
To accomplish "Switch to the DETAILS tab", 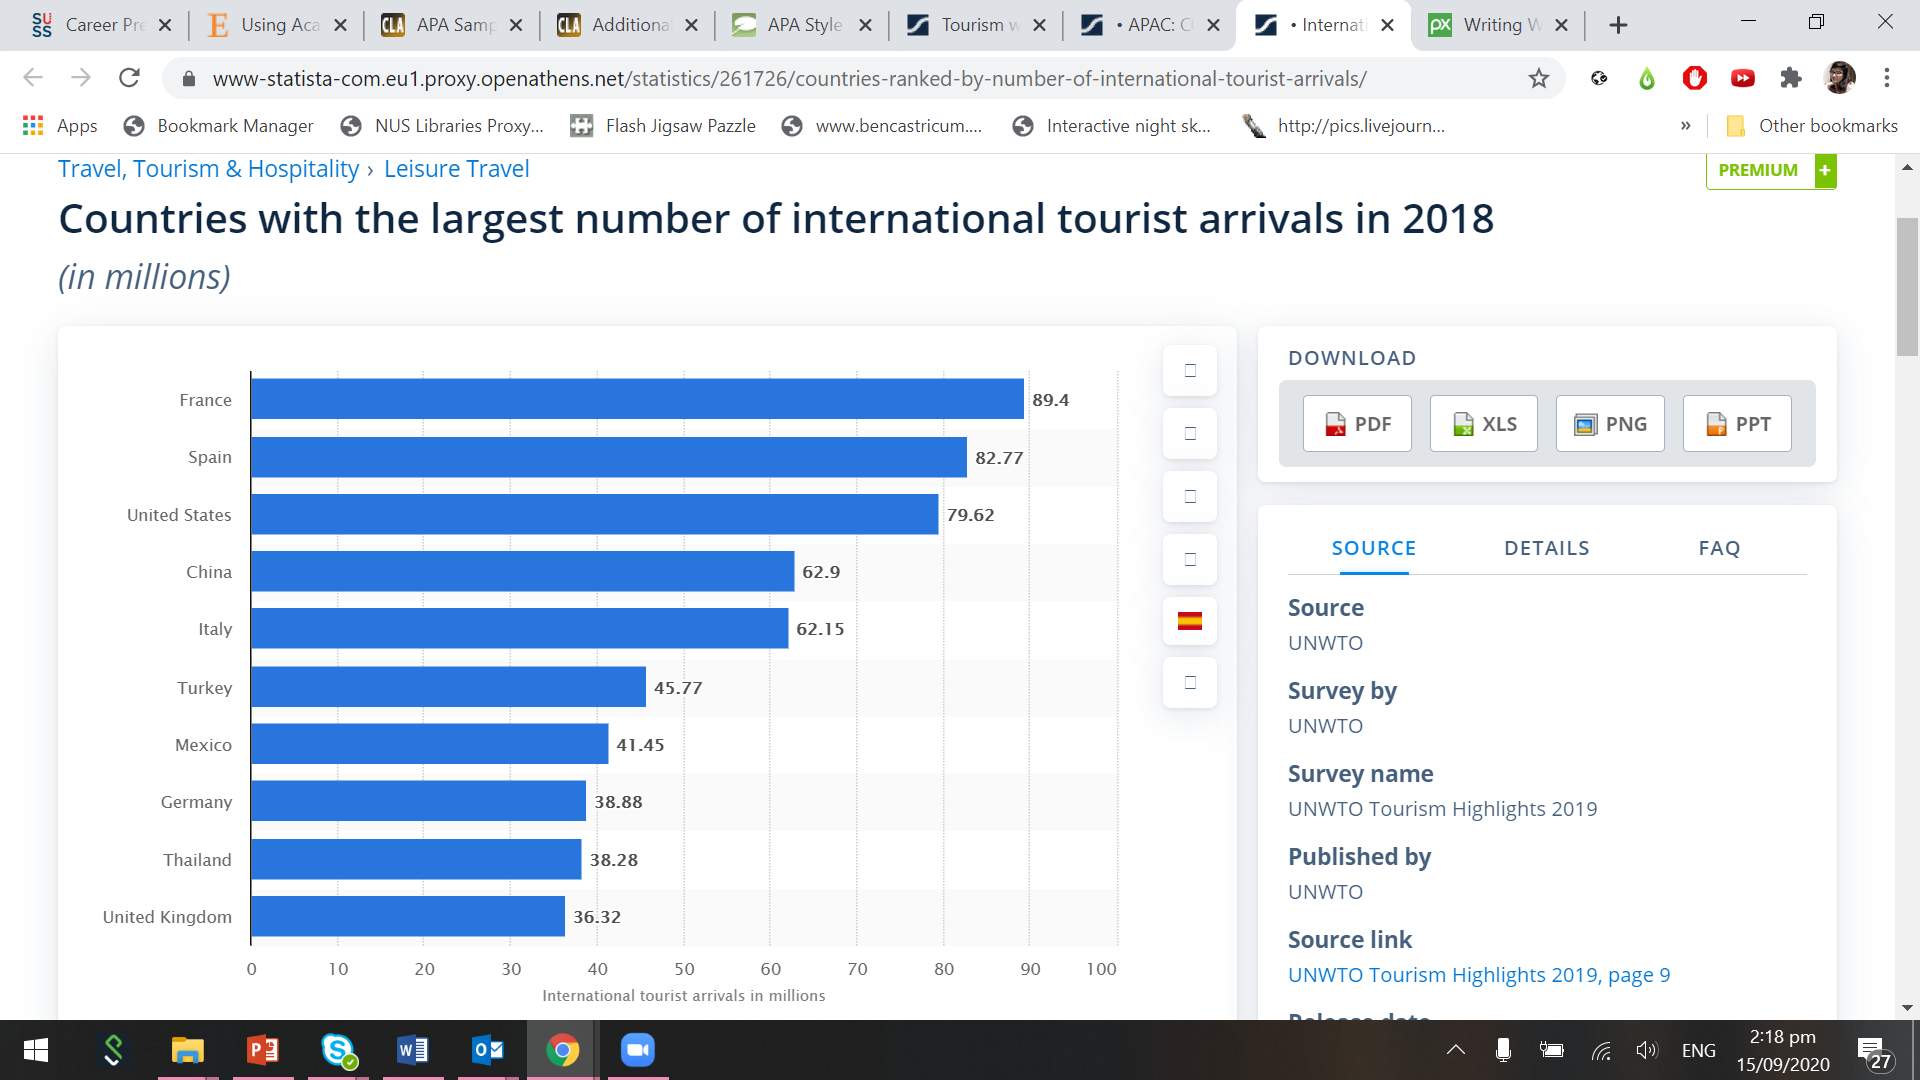I will click(x=1546, y=548).
